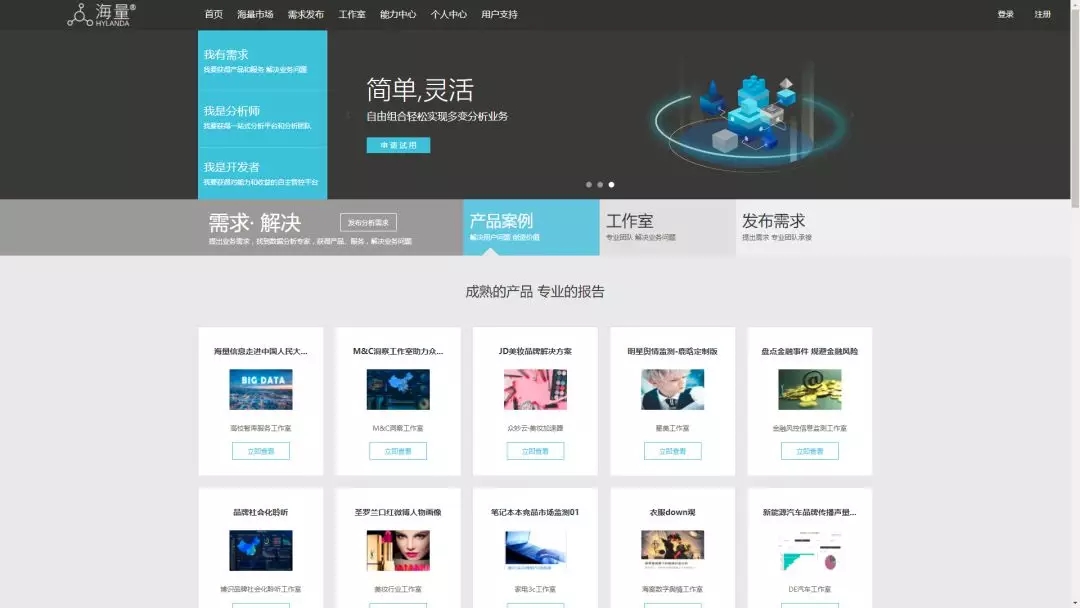
Task: Click 立即查看 under JD美妆品牌解决方案
Action: tap(535, 451)
